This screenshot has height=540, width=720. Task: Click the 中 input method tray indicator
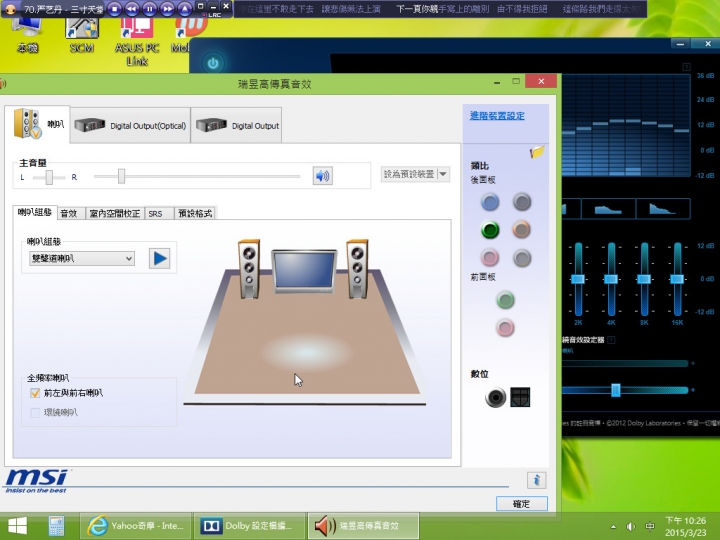[650, 526]
